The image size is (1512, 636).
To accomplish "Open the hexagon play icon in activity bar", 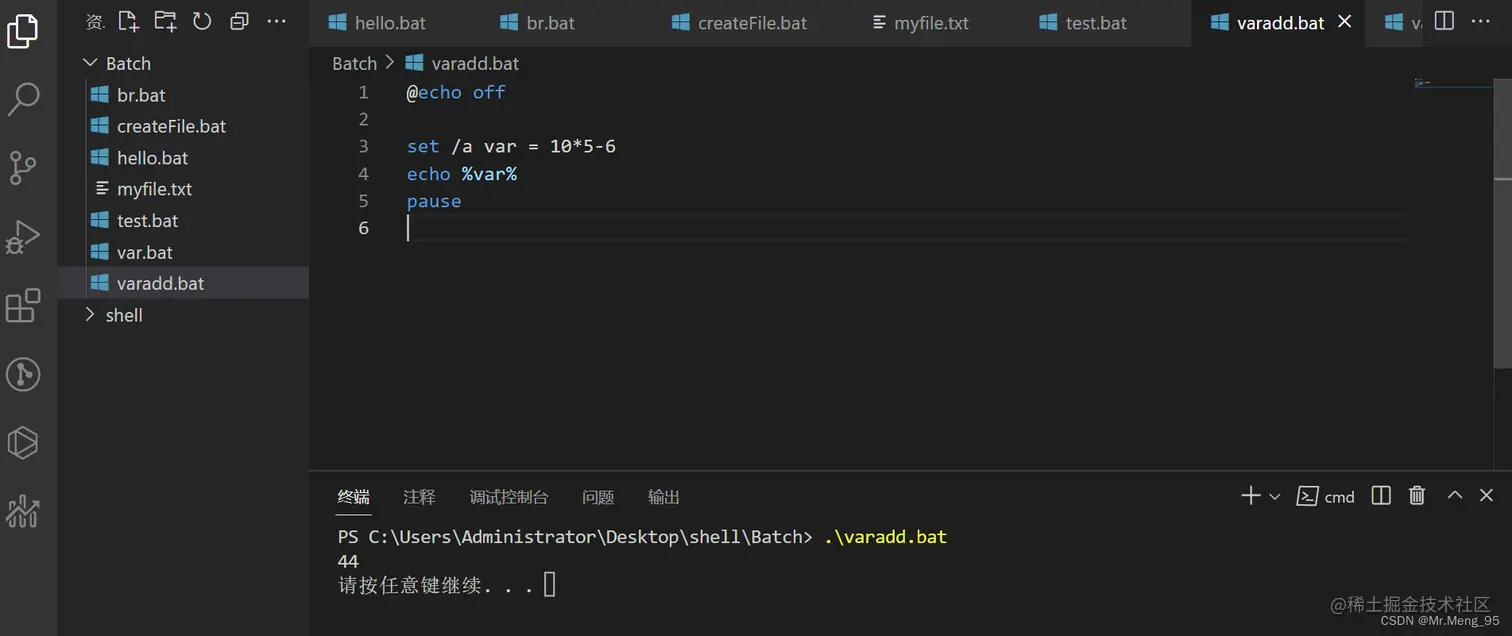I will coord(23,442).
